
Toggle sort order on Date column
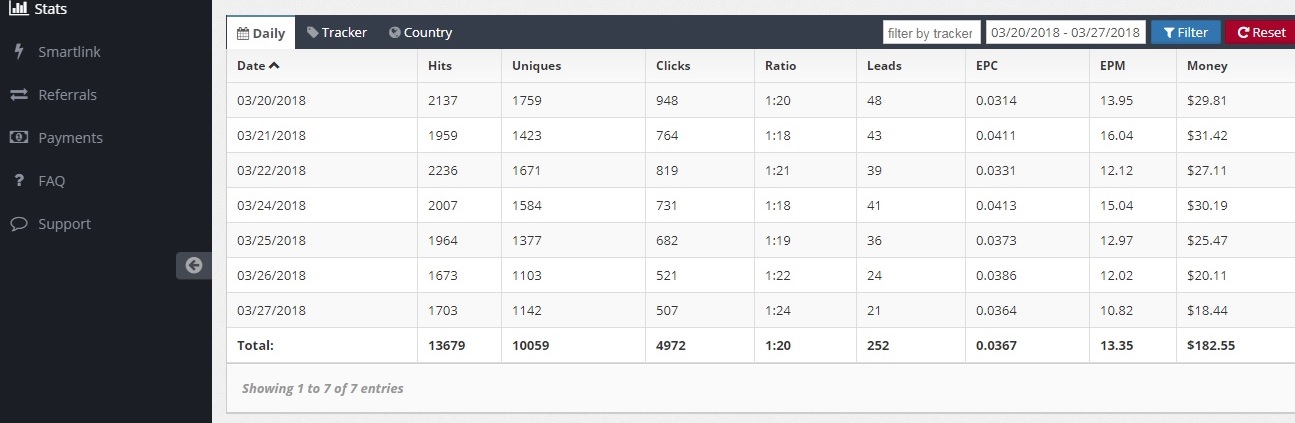click(x=259, y=66)
